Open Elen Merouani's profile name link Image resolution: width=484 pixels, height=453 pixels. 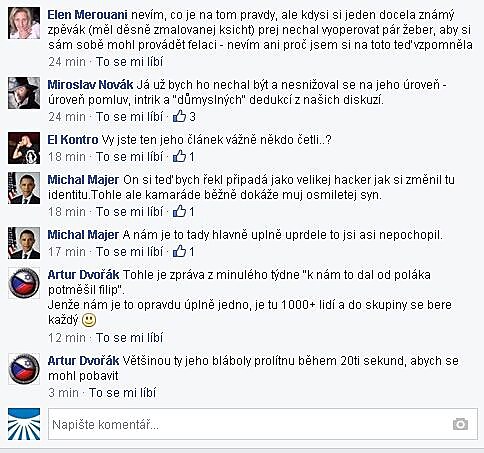pos(87,15)
